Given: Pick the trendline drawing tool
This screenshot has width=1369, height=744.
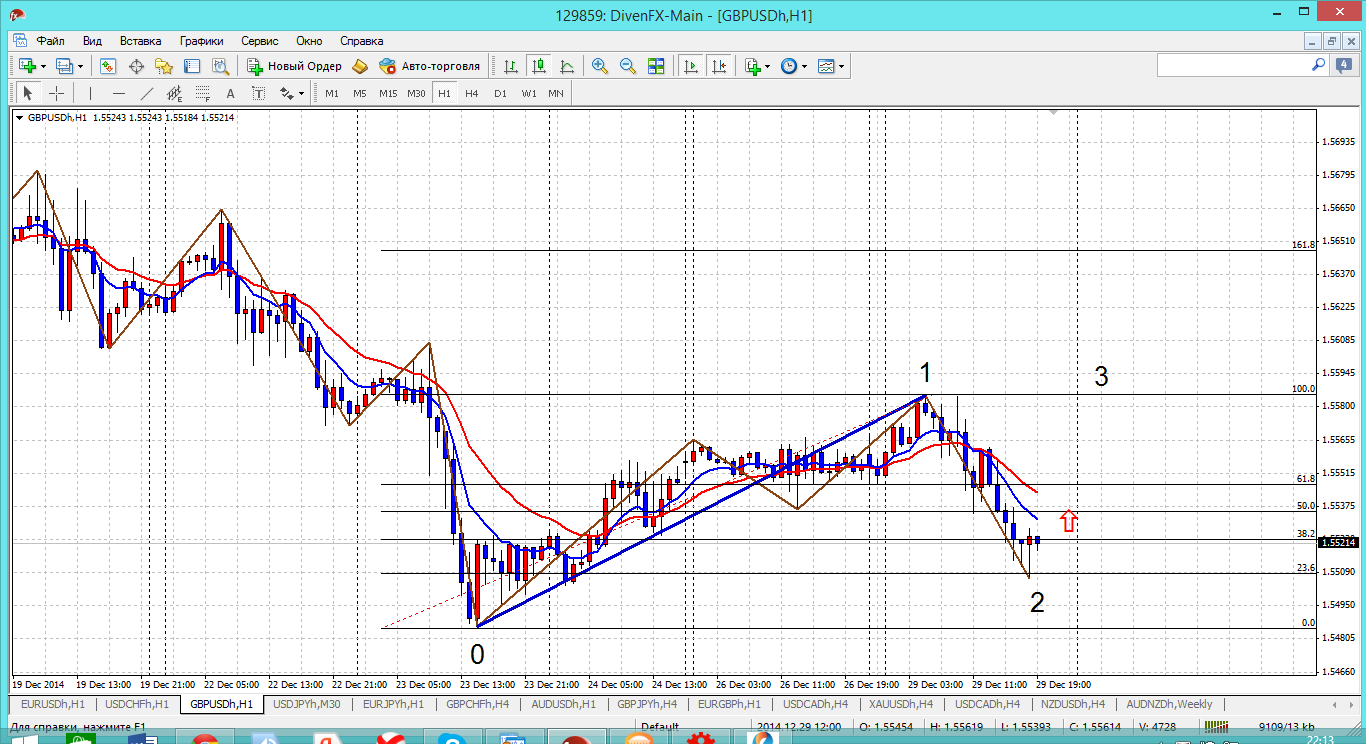Looking at the screenshot, I should click(x=147, y=93).
